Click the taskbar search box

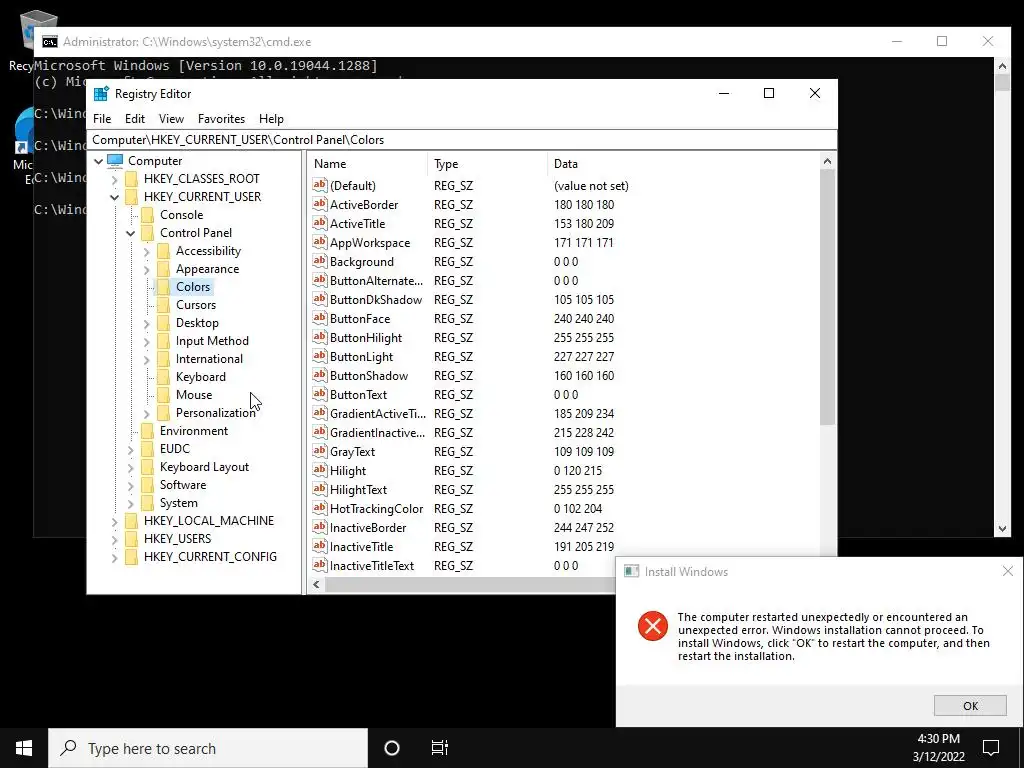point(208,748)
